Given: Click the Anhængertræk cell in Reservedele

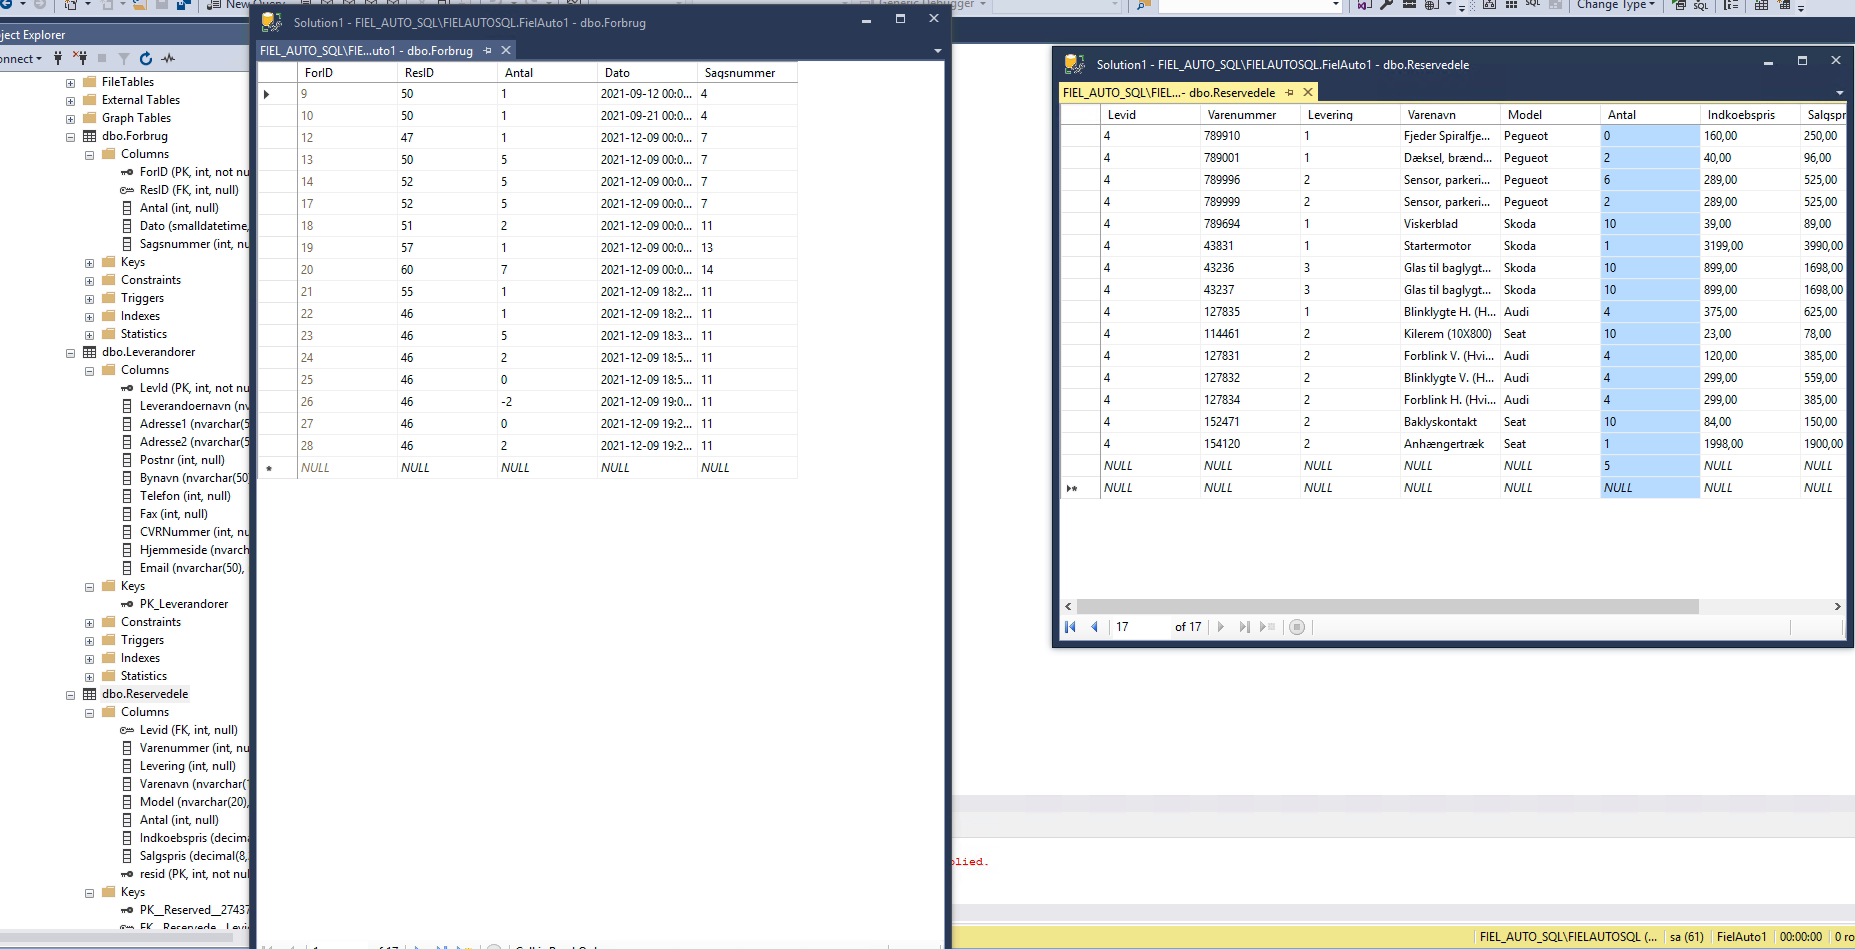Looking at the screenshot, I should click(1450, 444).
